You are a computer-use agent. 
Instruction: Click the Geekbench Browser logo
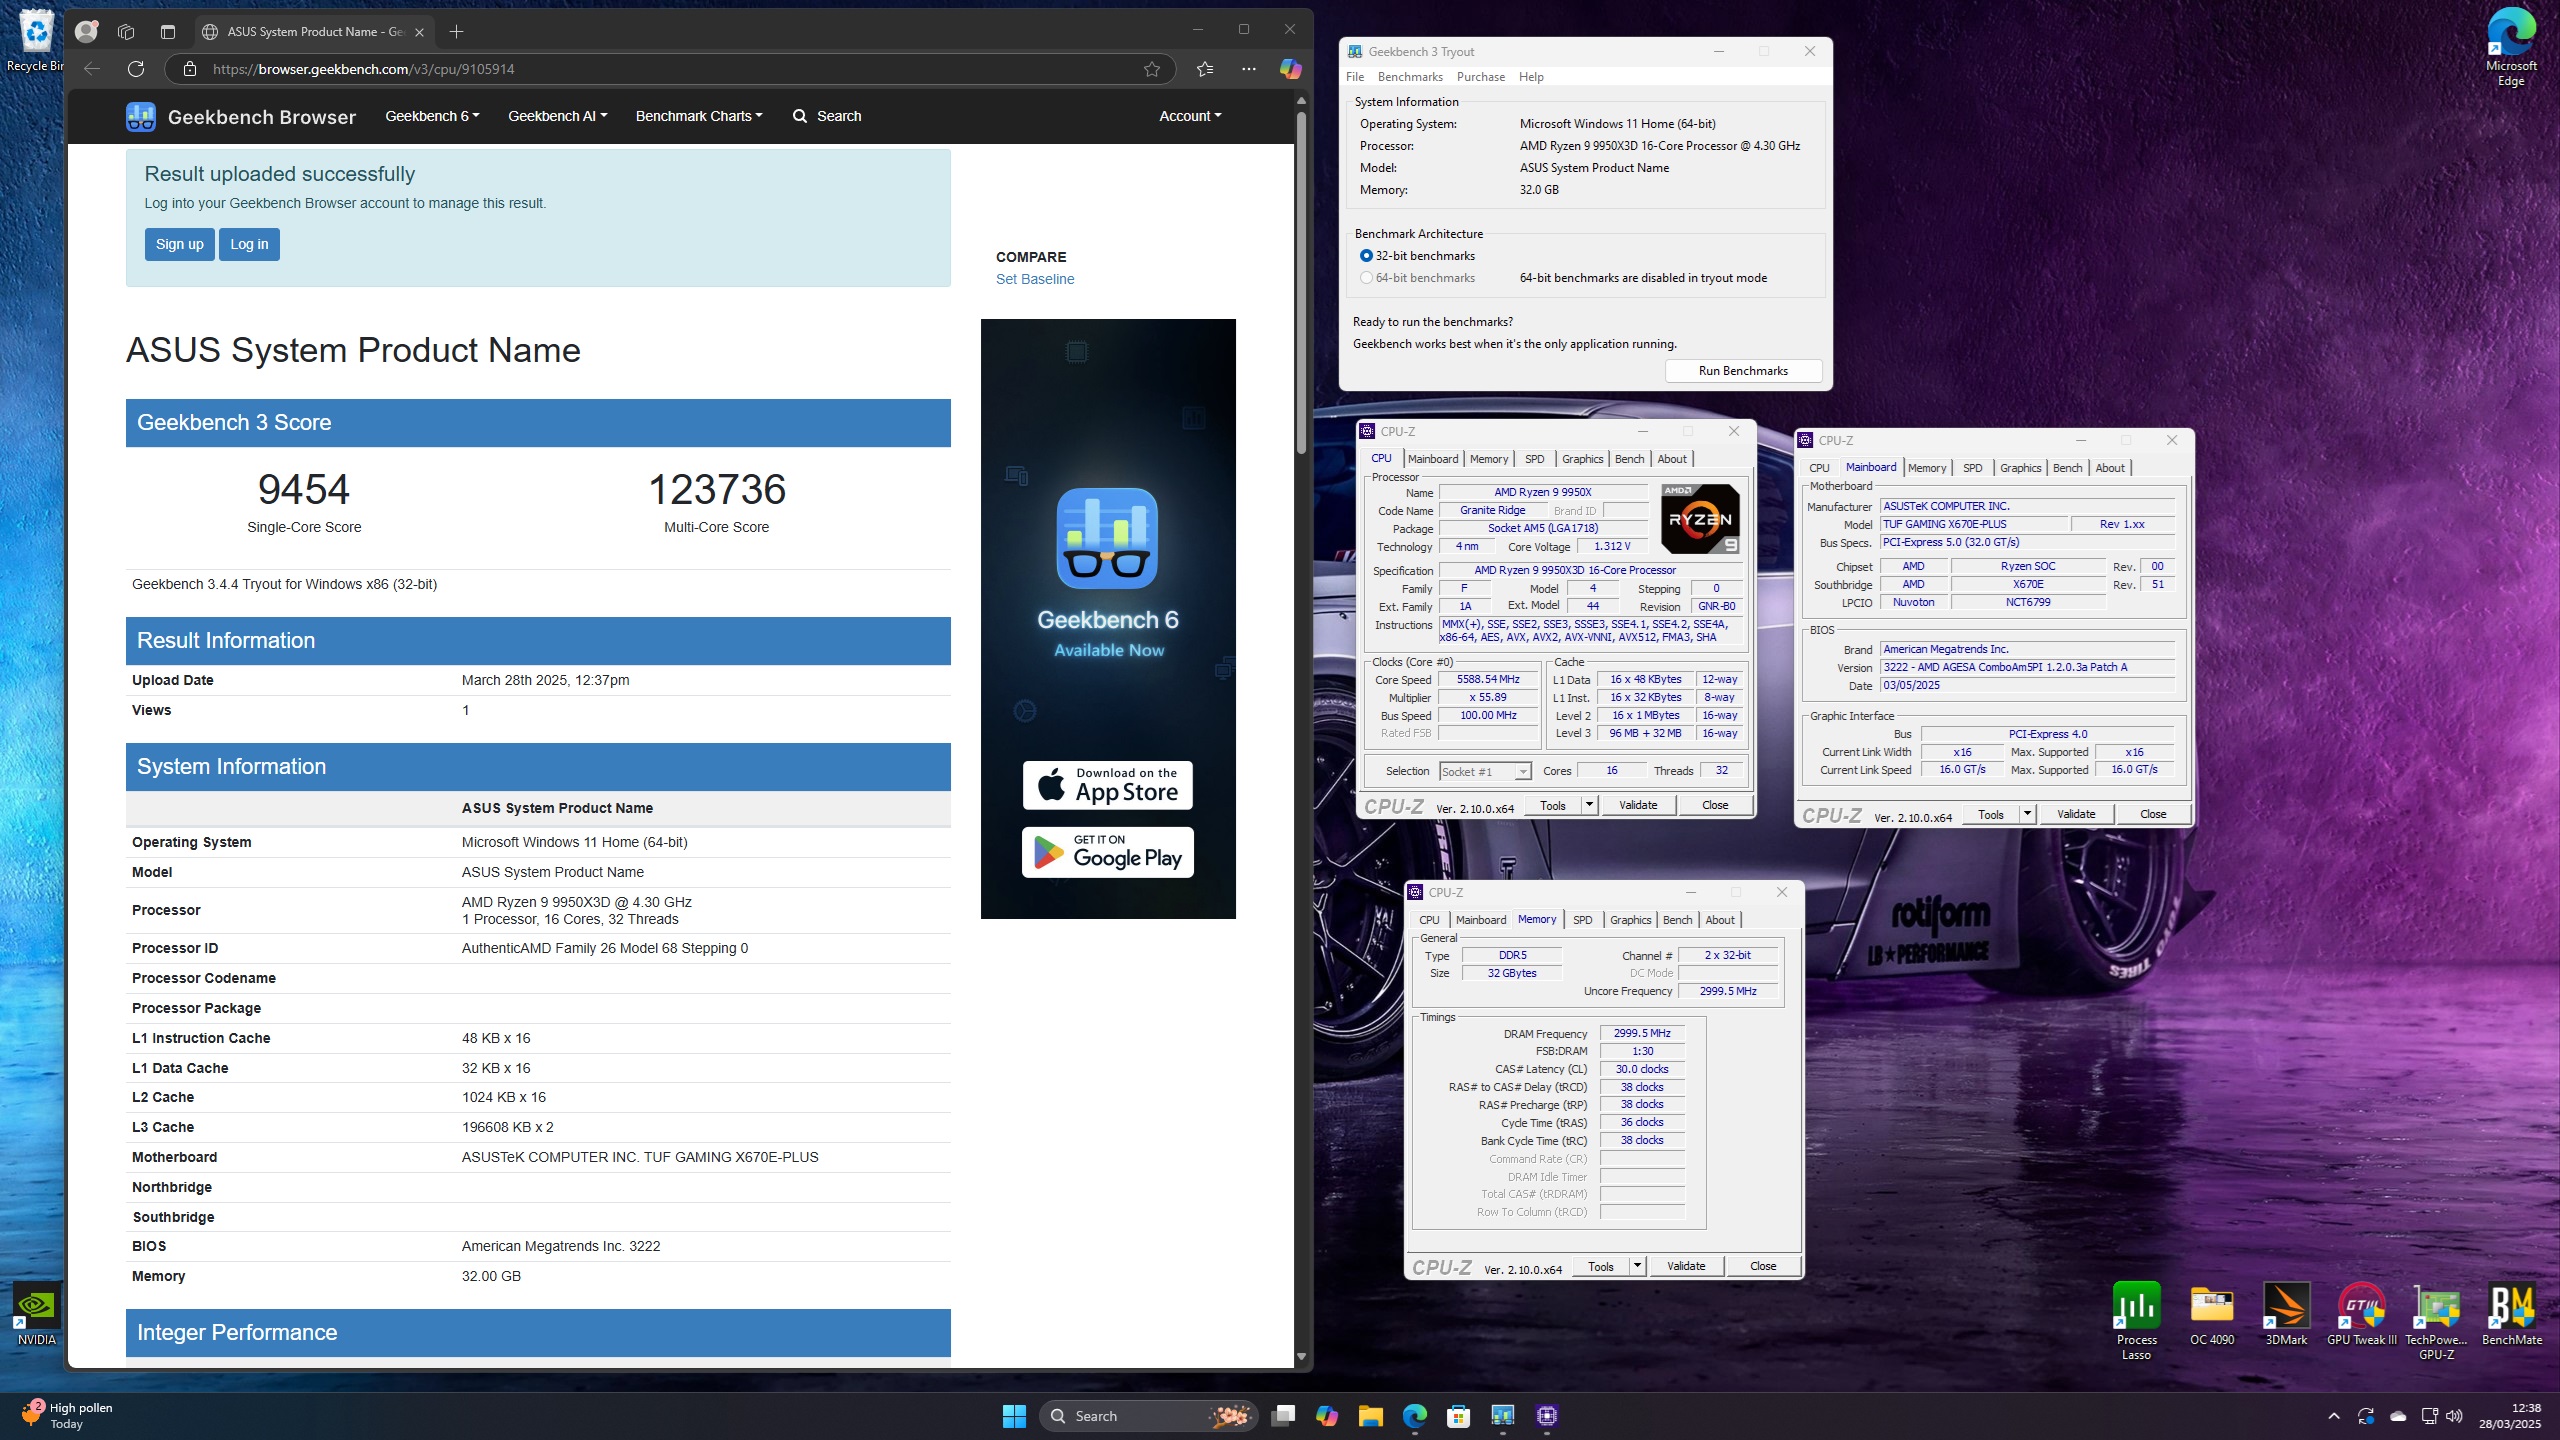pos(241,116)
